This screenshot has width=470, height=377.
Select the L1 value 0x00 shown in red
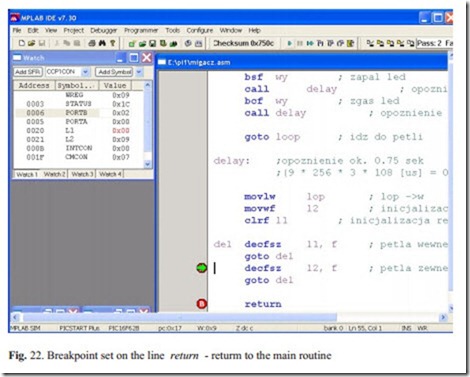coord(121,130)
